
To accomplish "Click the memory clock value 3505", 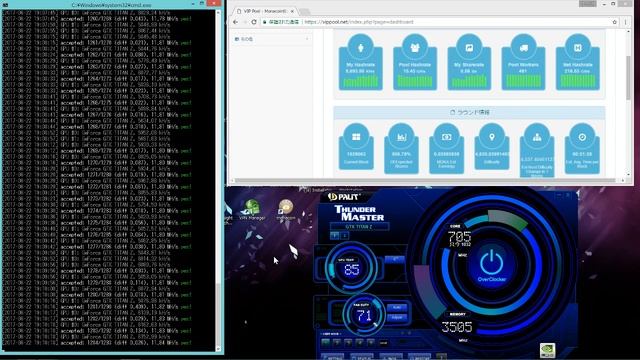I will 457,327.
